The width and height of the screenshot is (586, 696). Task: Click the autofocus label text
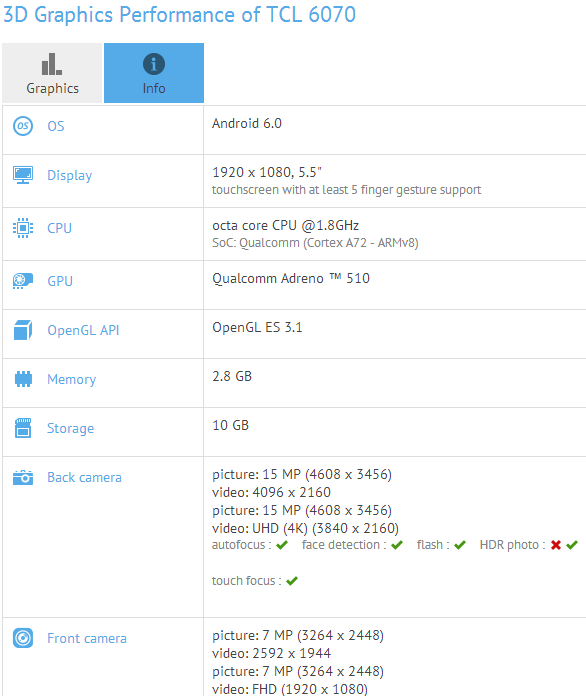coord(242,545)
